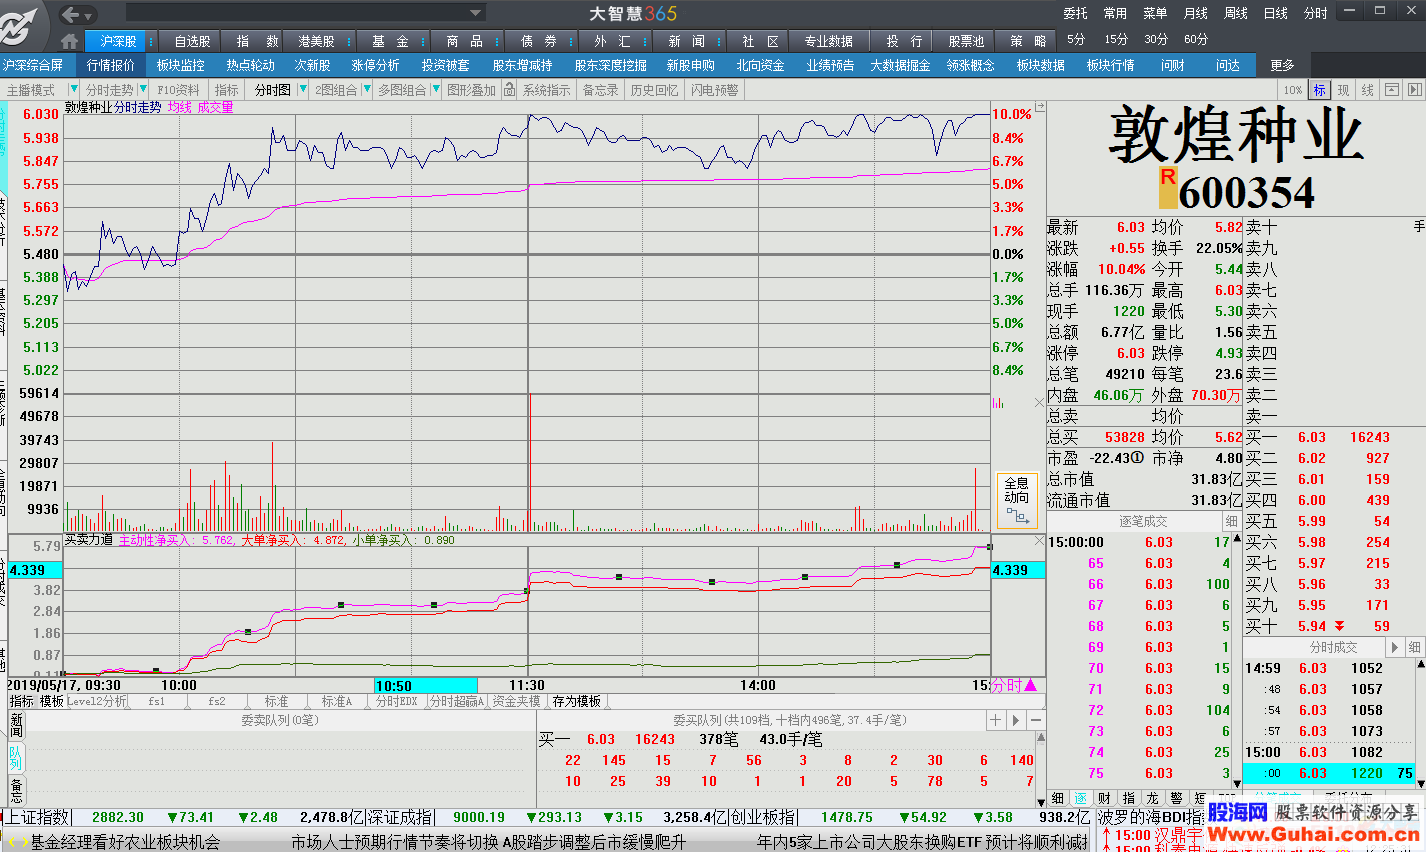This screenshot has height=852, width=1426.
Task: Select the 队列 vertical side tab
Action: (15, 757)
